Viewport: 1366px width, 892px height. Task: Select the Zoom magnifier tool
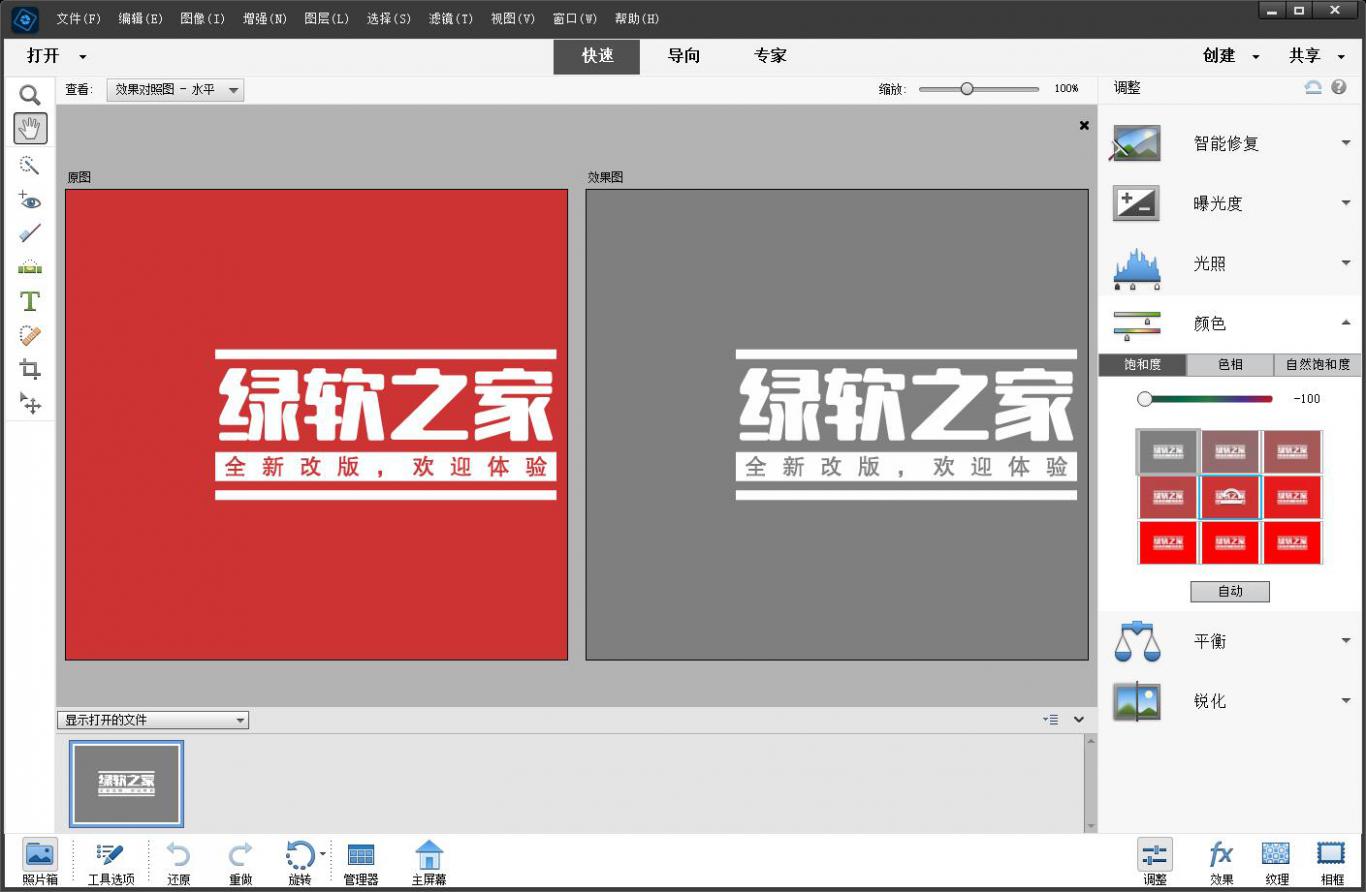[x=30, y=96]
